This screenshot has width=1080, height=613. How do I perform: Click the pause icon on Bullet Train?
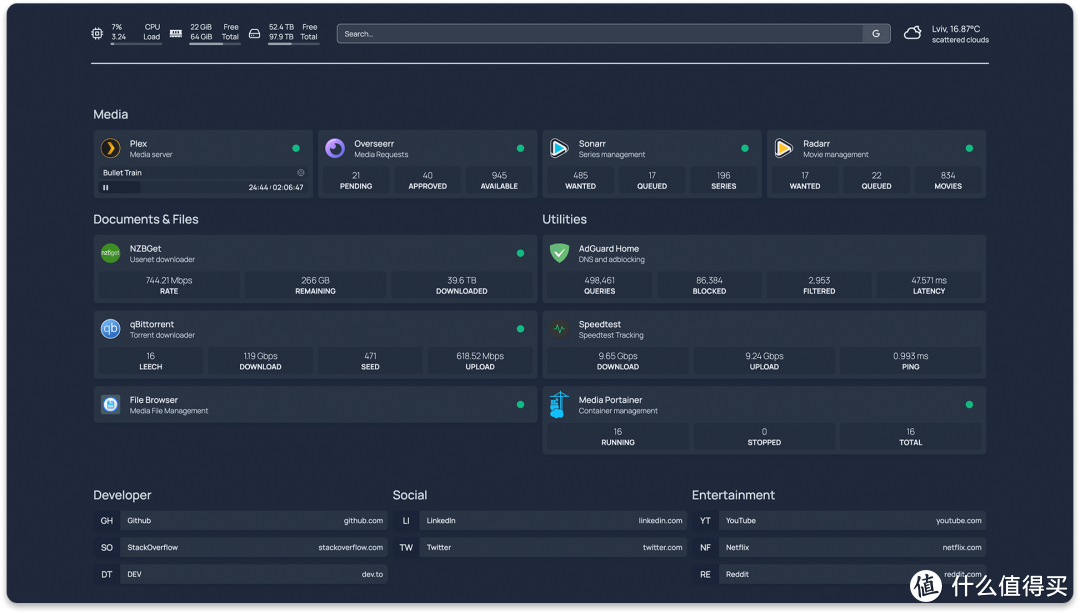[x=106, y=187]
